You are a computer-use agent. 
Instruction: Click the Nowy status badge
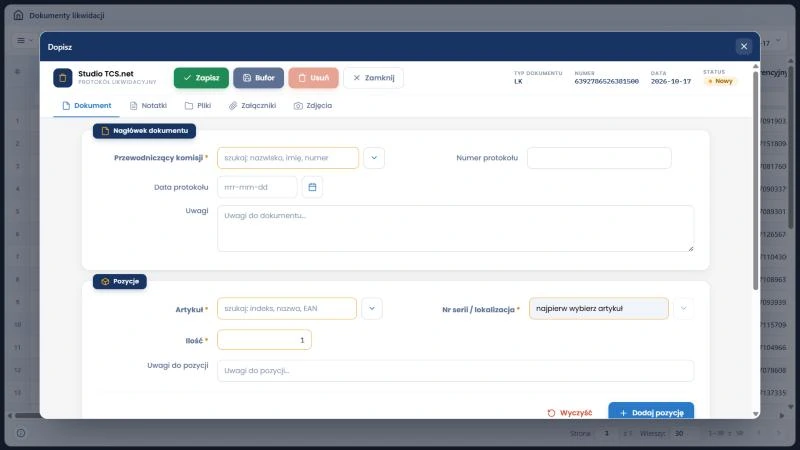(720, 81)
